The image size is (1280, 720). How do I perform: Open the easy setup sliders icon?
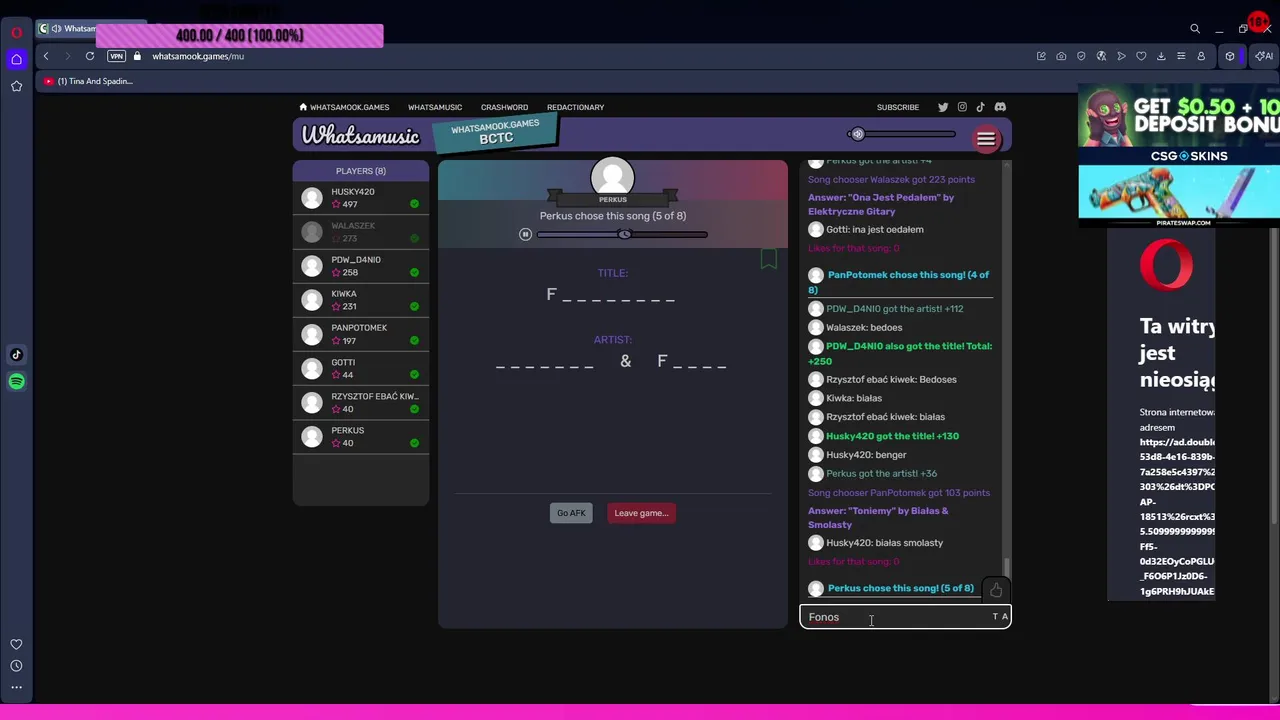click(1181, 56)
